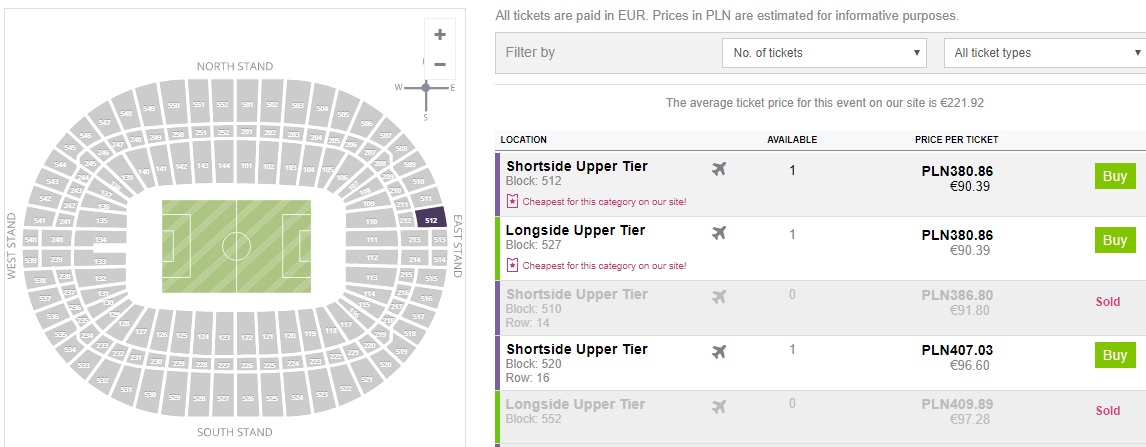The image size is (1146, 447).
Task: Buy the Shortside Upper Tier Block 512 ticket
Action: (x=1115, y=176)
